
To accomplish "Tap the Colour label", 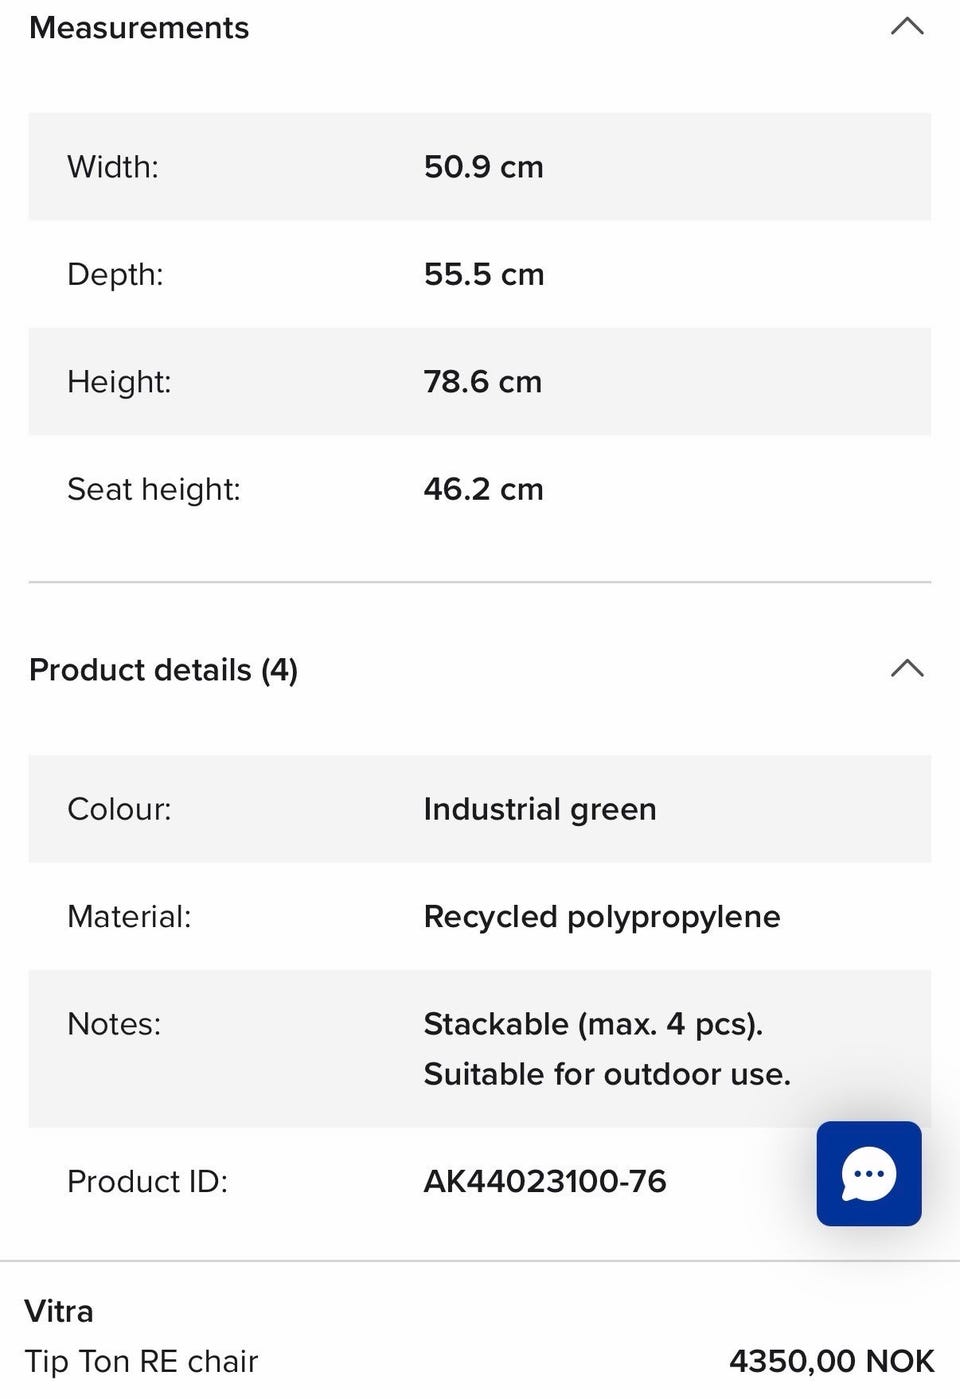I will (x=119, y=809).
